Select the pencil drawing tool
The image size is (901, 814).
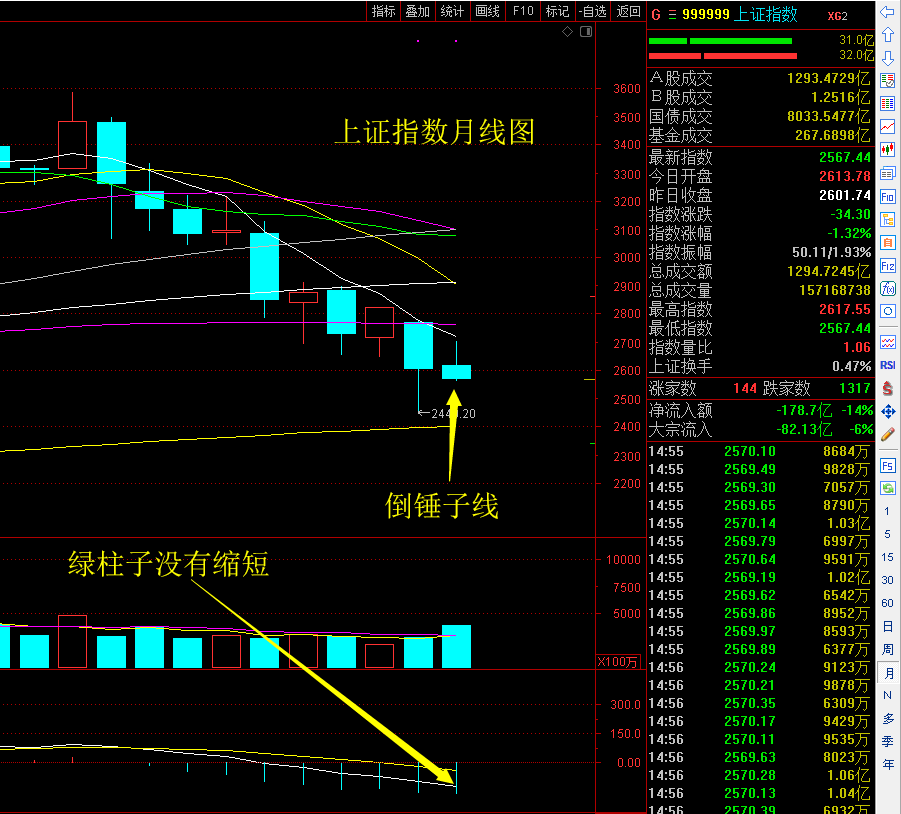tap(887, 434)
